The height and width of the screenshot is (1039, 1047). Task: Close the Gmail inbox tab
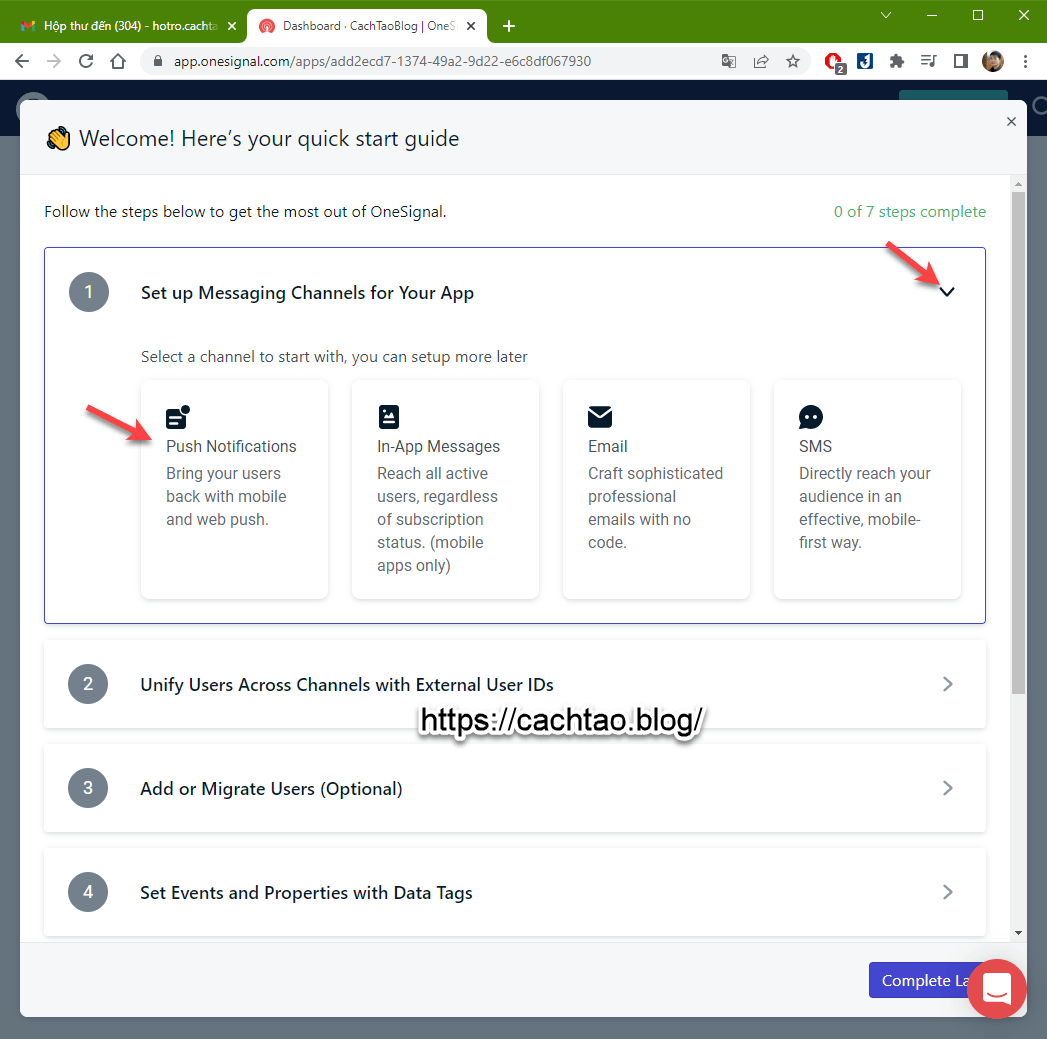tap(232, 26)
